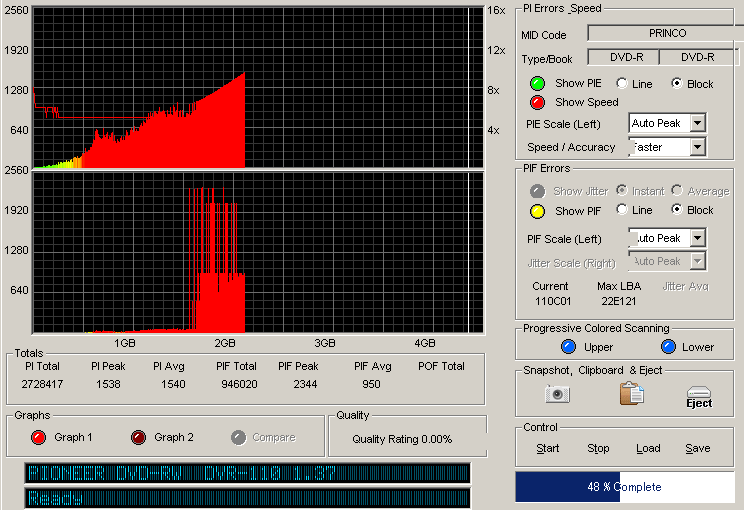
Task: Take a snapshot with the camera icon
Action: coord(558,394)
